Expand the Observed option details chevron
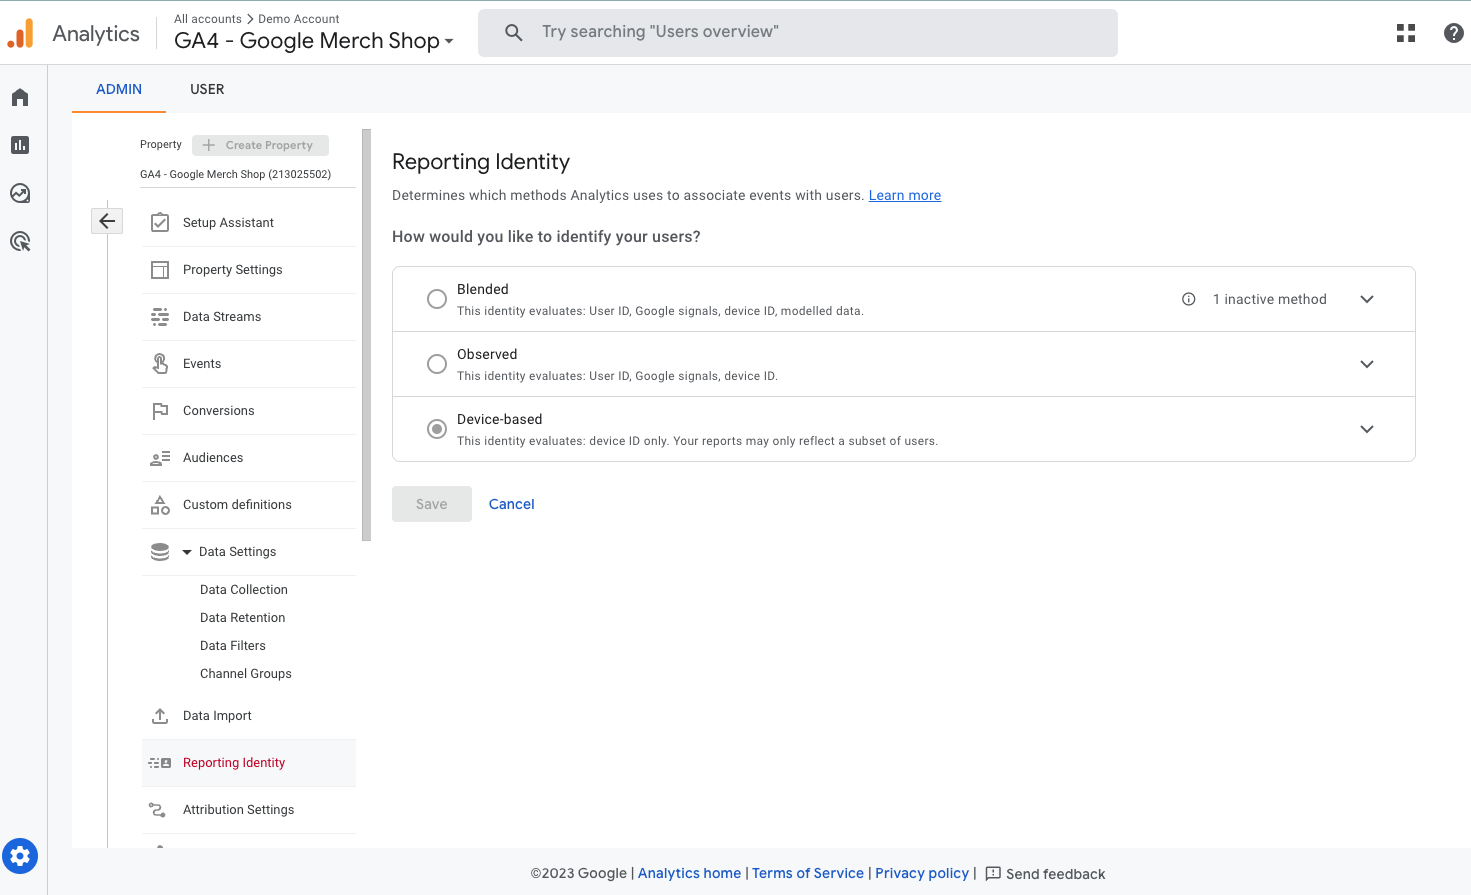 tap(1367, 364)
